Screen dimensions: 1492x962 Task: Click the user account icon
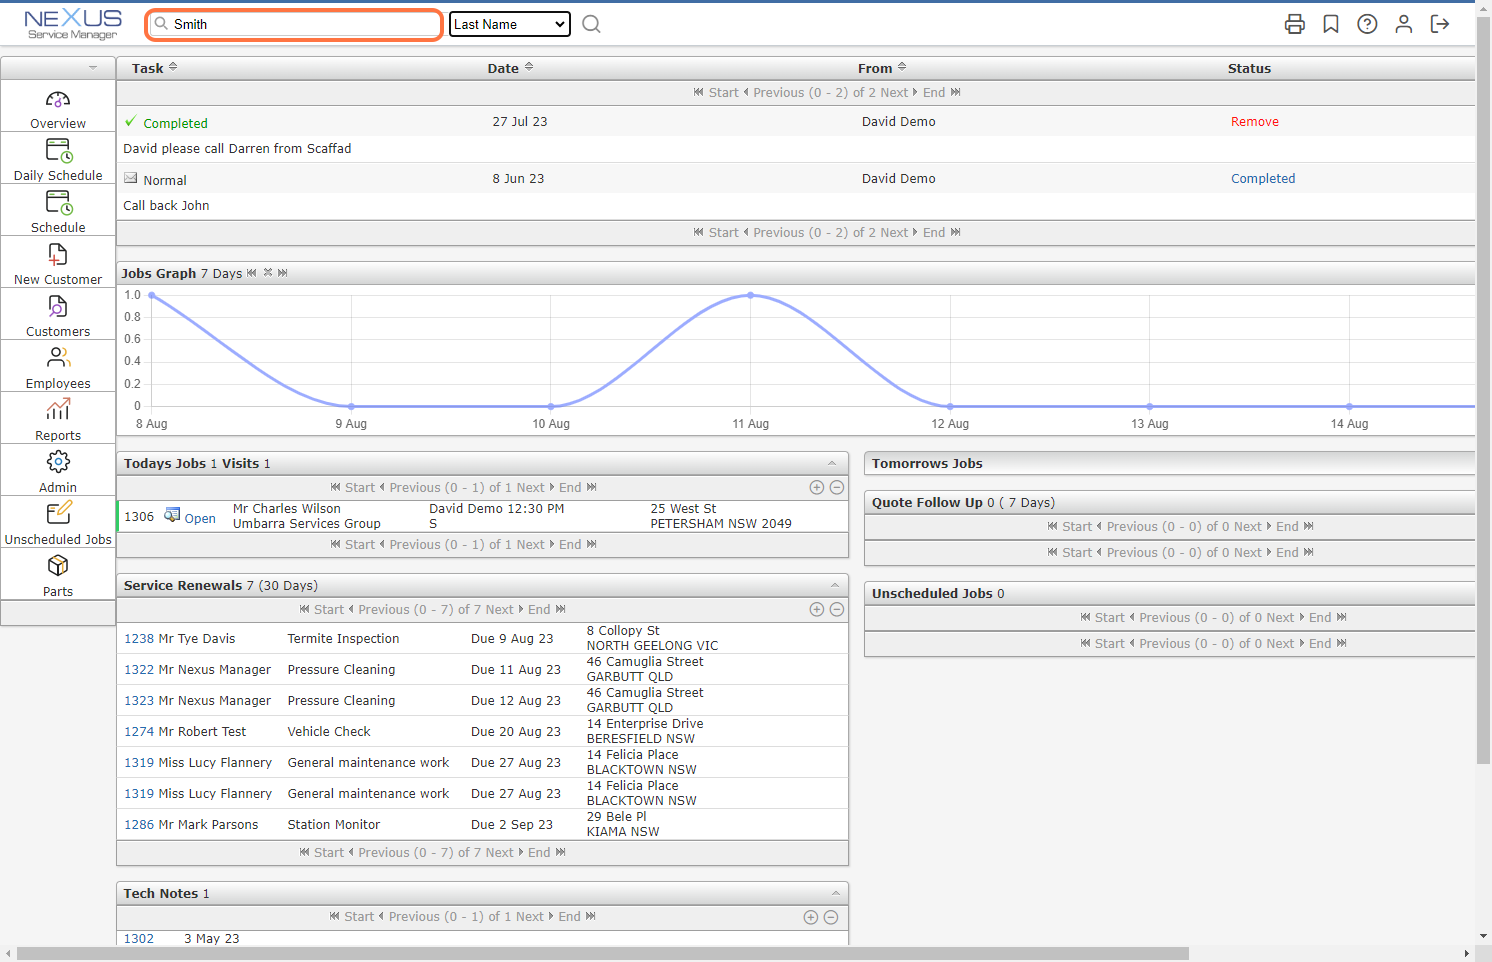(1404, 23)
